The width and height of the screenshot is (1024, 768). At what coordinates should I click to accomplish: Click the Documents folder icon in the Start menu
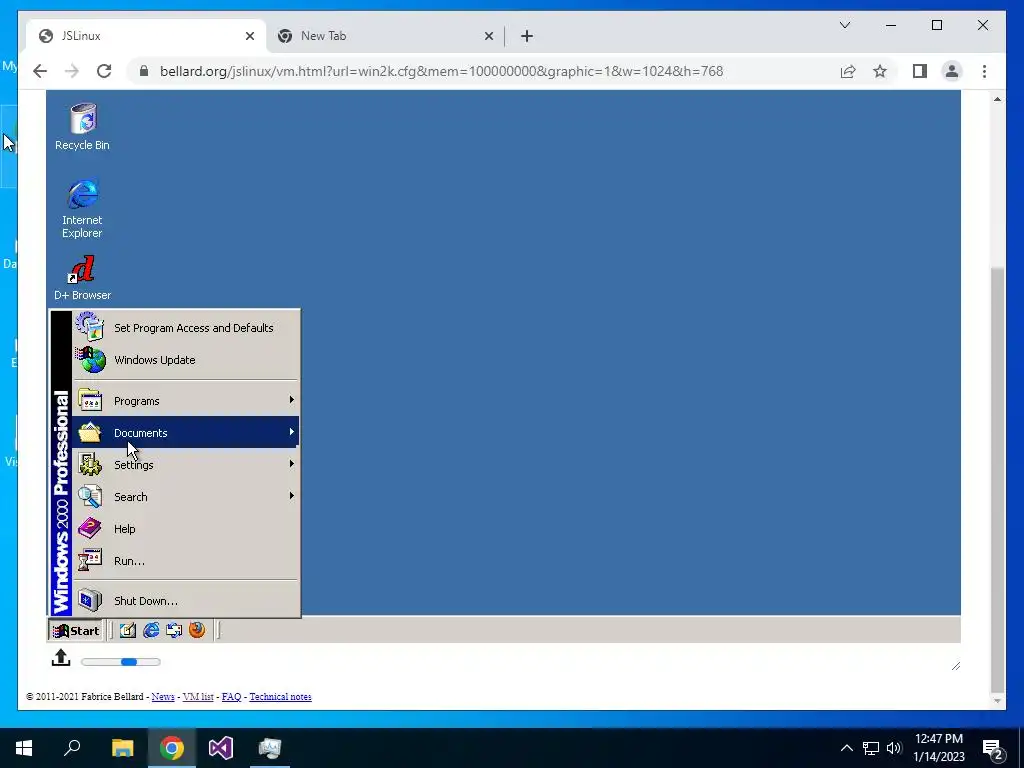coord(90,432)
